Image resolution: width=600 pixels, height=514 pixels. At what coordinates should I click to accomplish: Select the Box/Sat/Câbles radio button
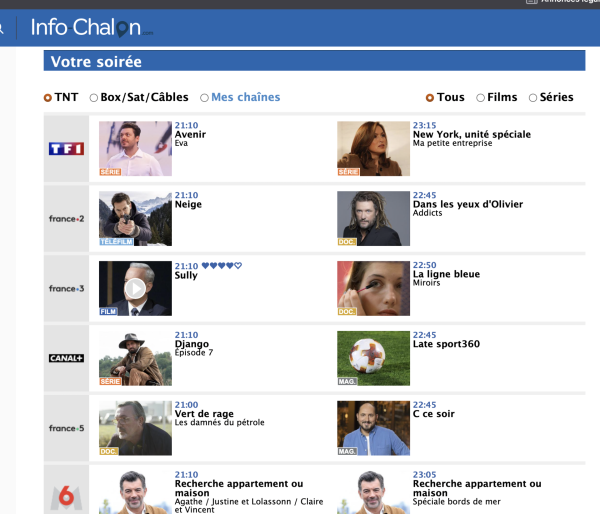pyautogui.click(x=93, y=98)
